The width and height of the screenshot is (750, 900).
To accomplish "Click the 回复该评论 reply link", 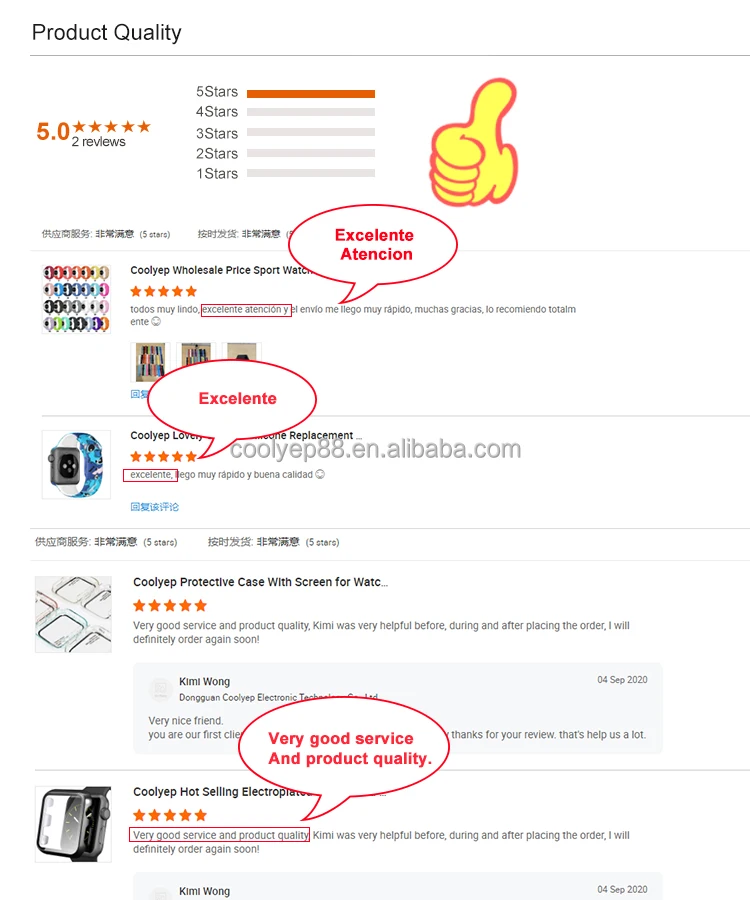I will pyautogui.click(x=154, y=507).
